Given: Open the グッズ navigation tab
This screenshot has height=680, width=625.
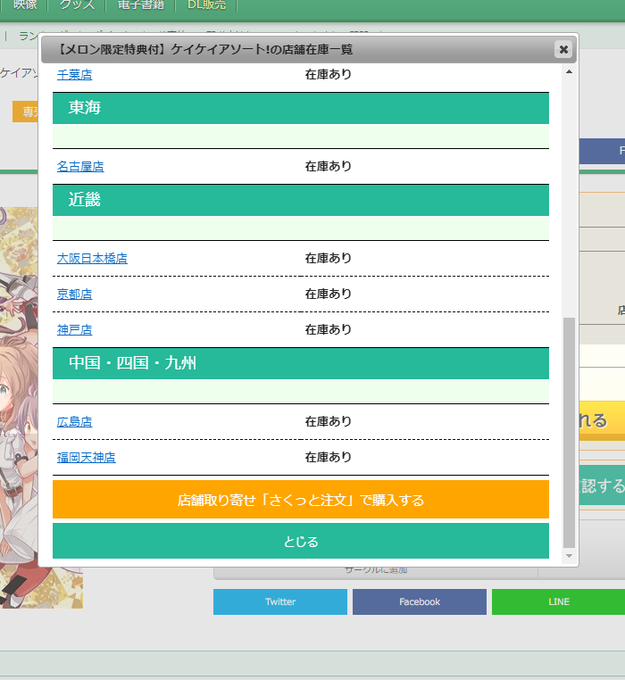Looking at the screenshot, I should 77,5.
